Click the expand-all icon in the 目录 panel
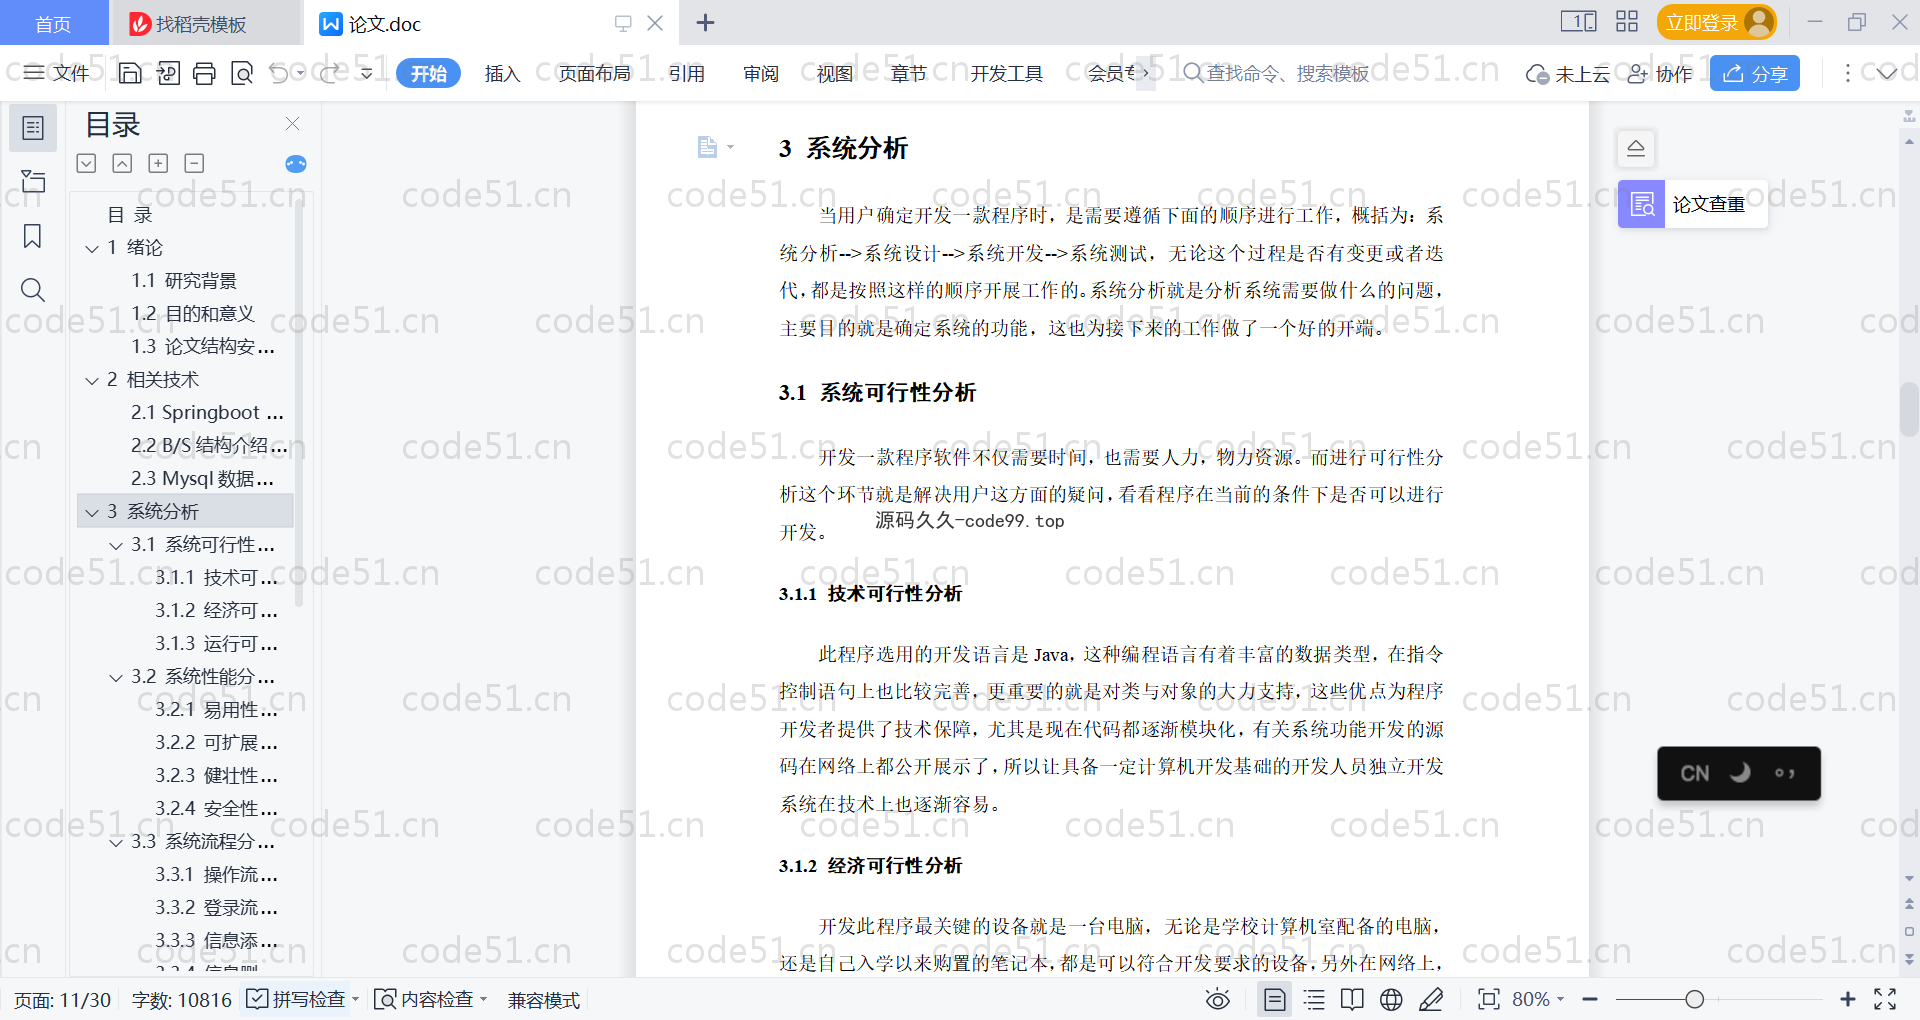This screenshot has width=1920, height=1020. [87, 163]
